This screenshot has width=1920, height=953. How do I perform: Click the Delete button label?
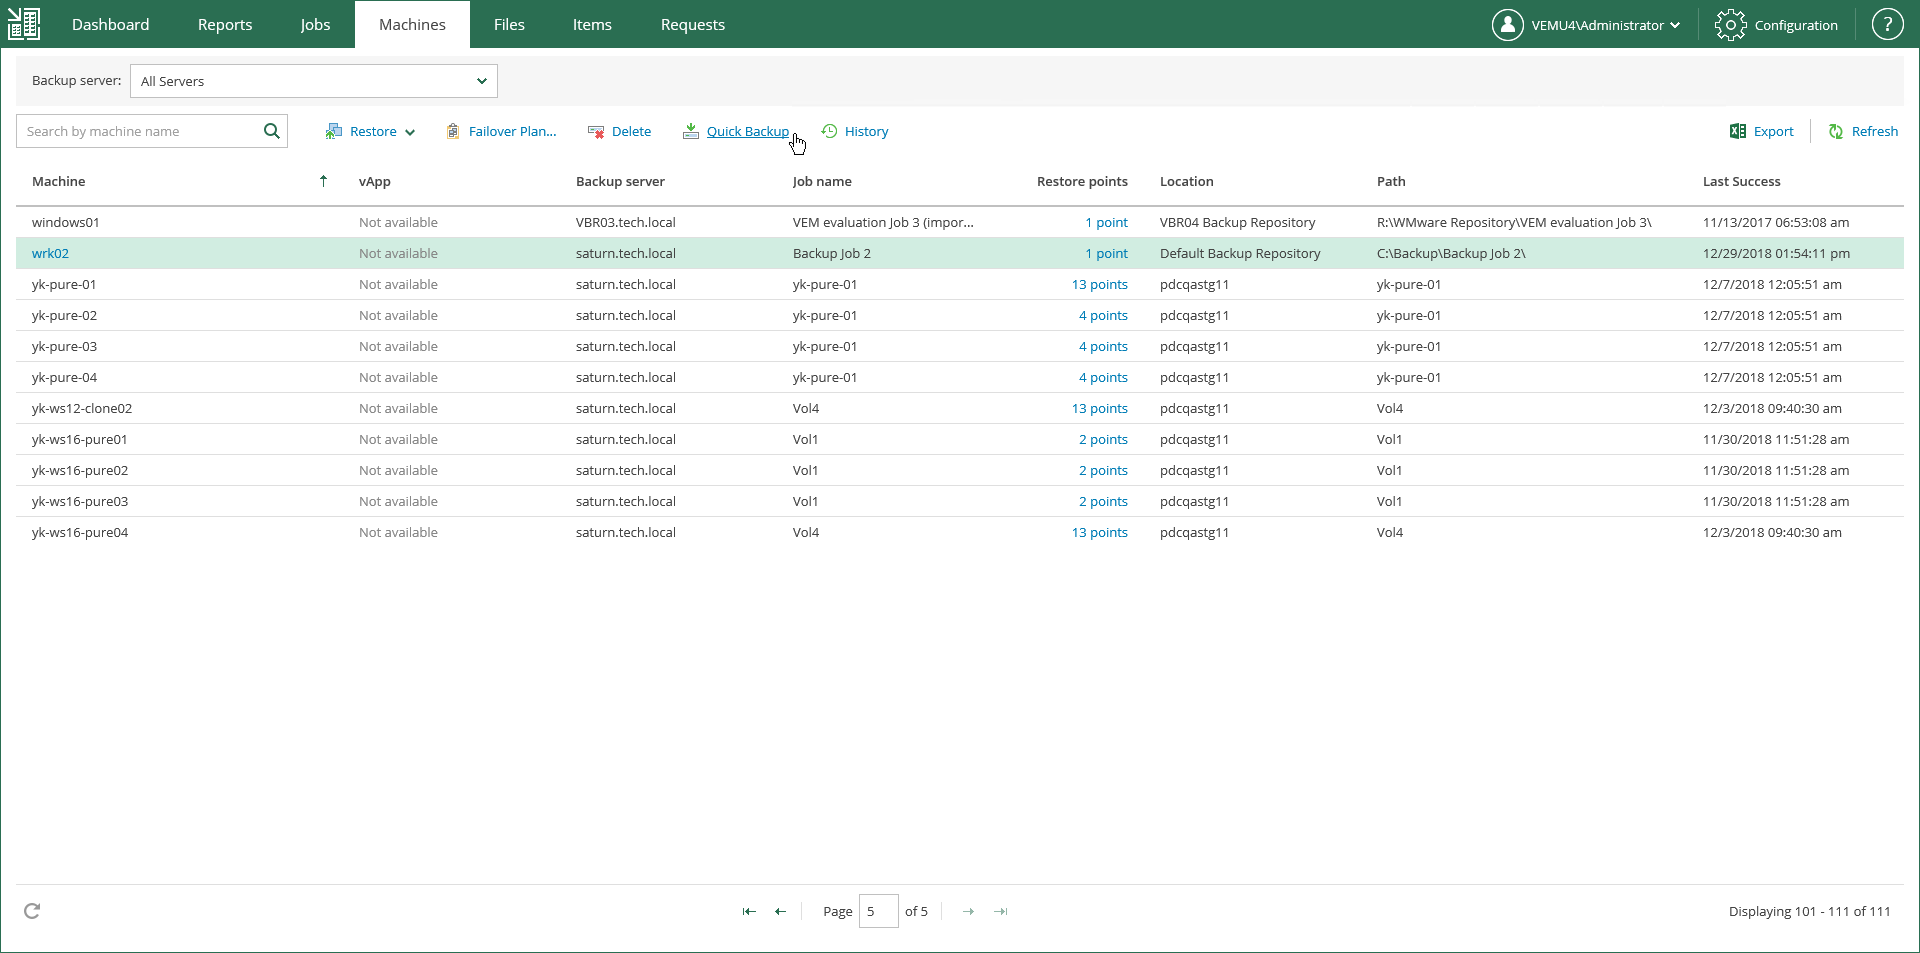[x=631, y=131]
